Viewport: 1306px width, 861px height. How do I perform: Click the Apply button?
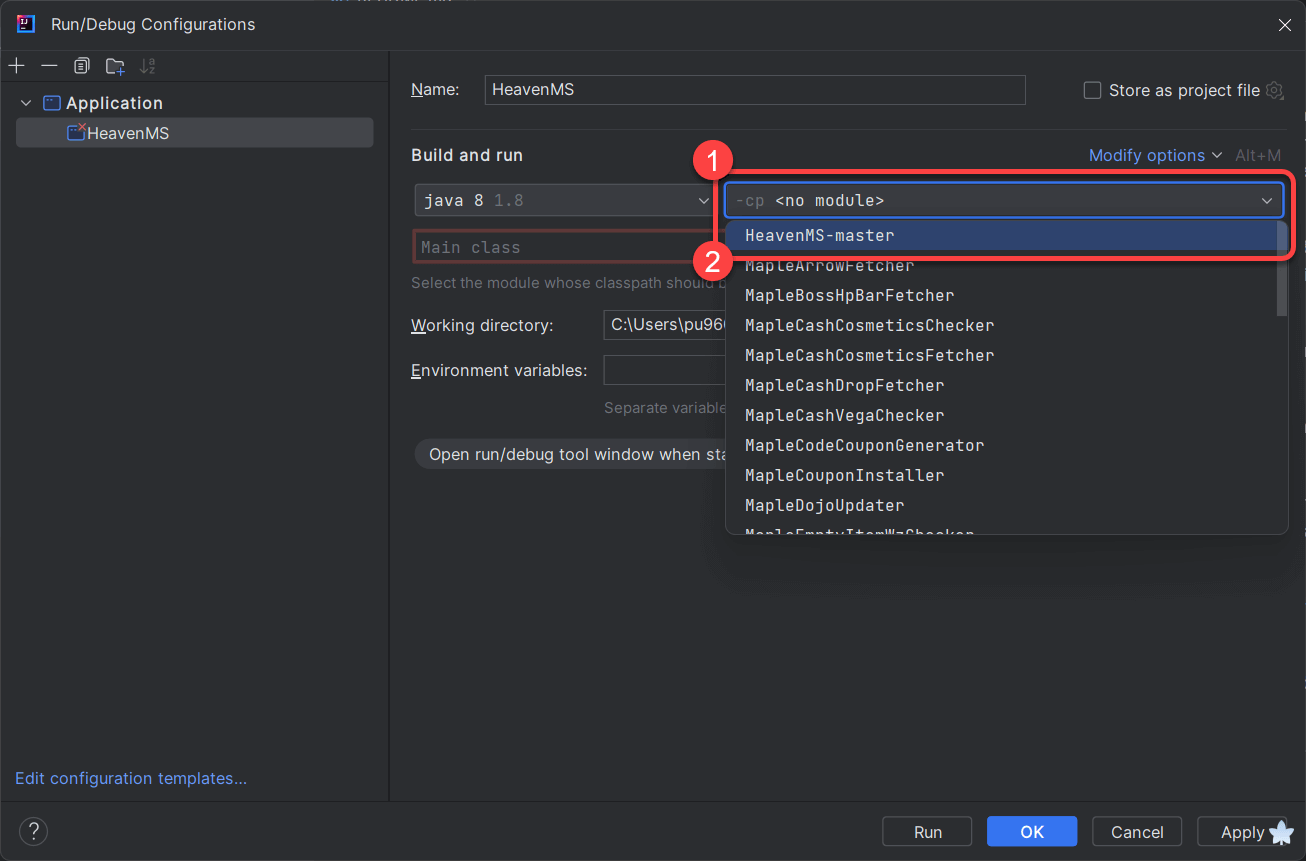[1242, 831]
